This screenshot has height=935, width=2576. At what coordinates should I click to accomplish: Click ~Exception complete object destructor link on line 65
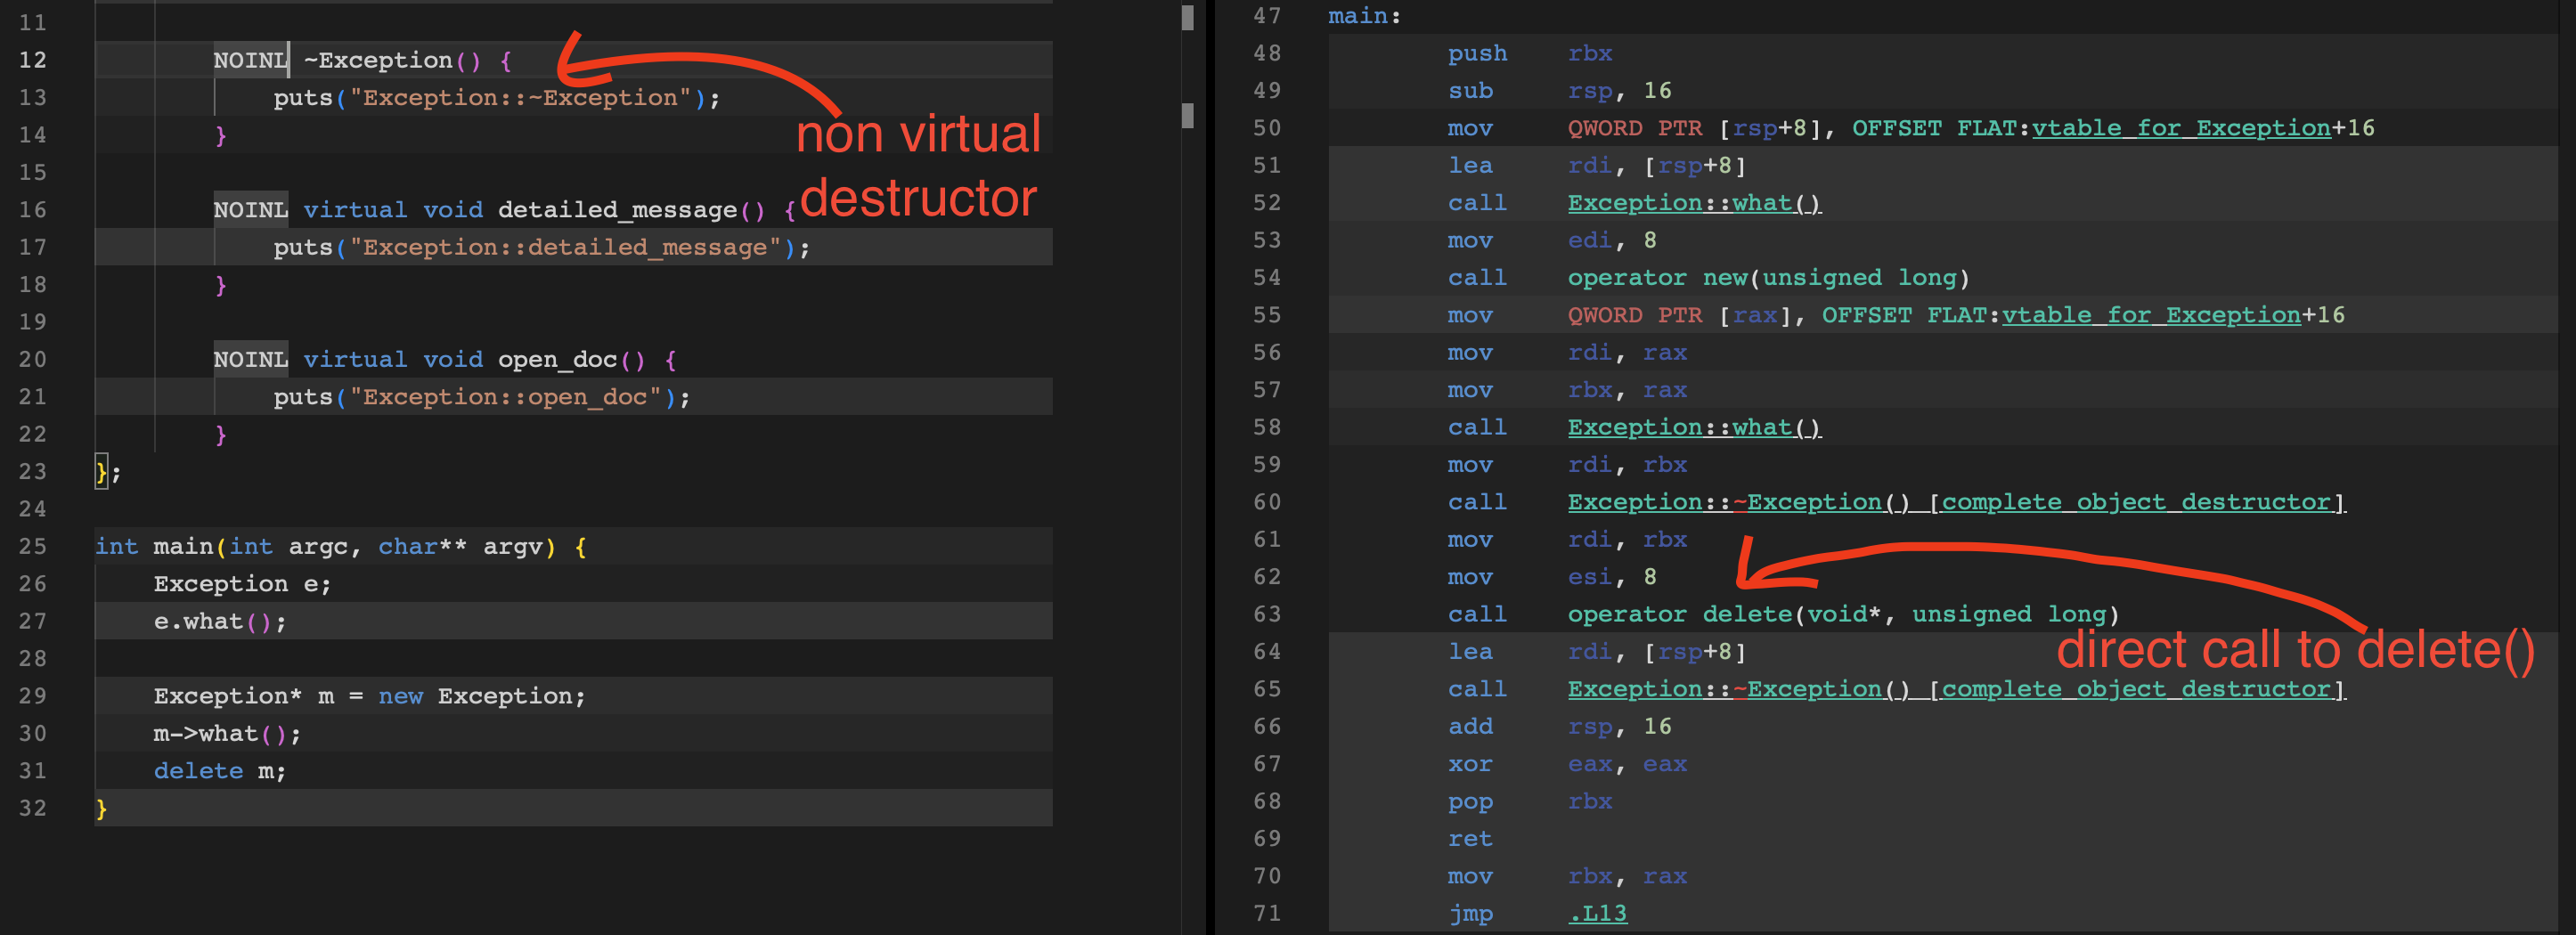(1956, 689)
